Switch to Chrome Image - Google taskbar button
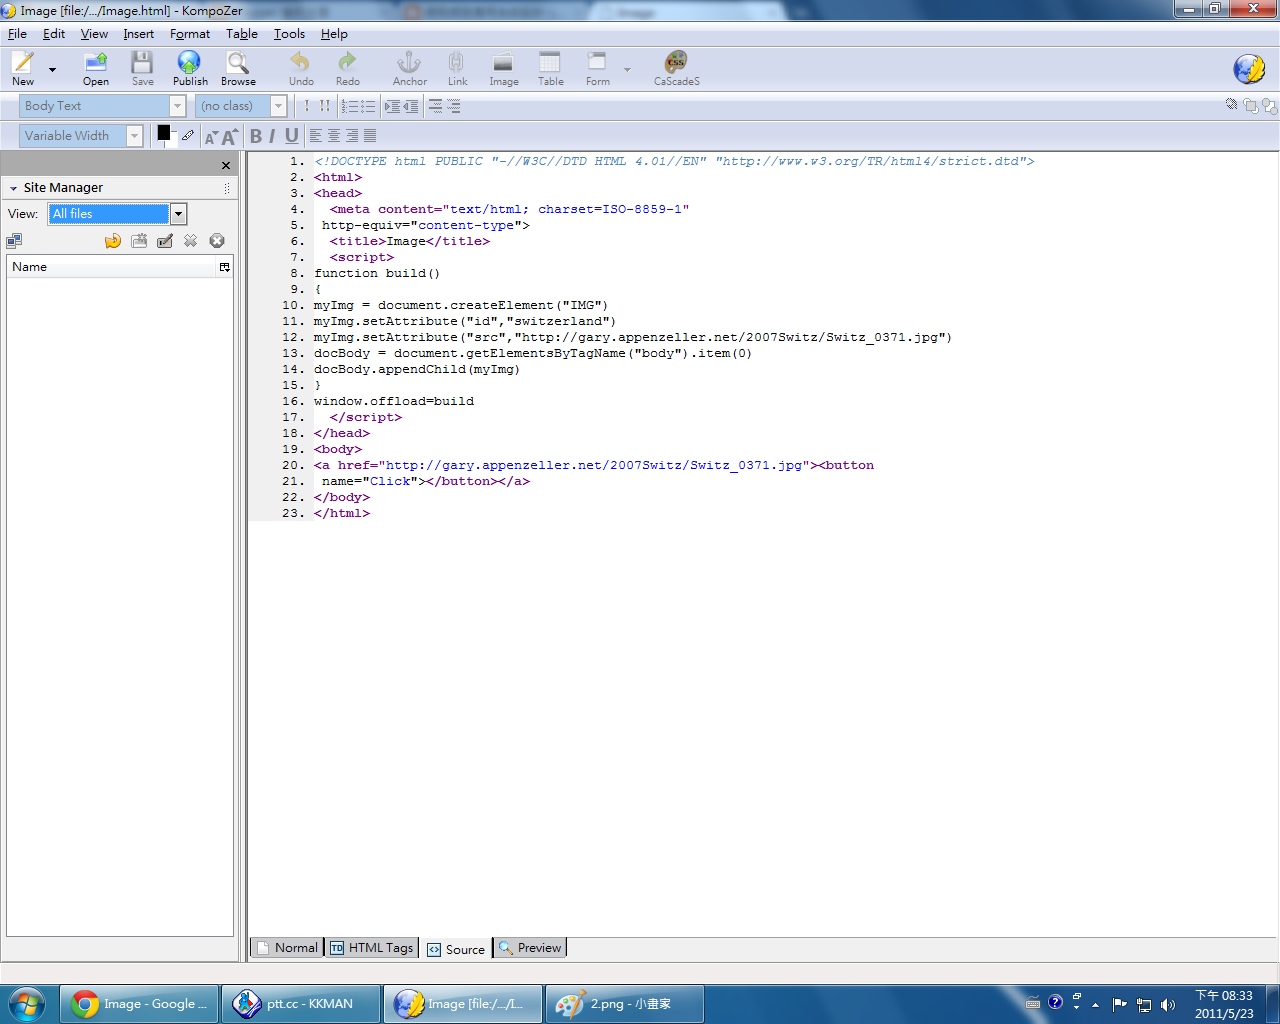The width and height of the screenshot is (1280, 1024). pyautogui.click(x=139, y=1004)
